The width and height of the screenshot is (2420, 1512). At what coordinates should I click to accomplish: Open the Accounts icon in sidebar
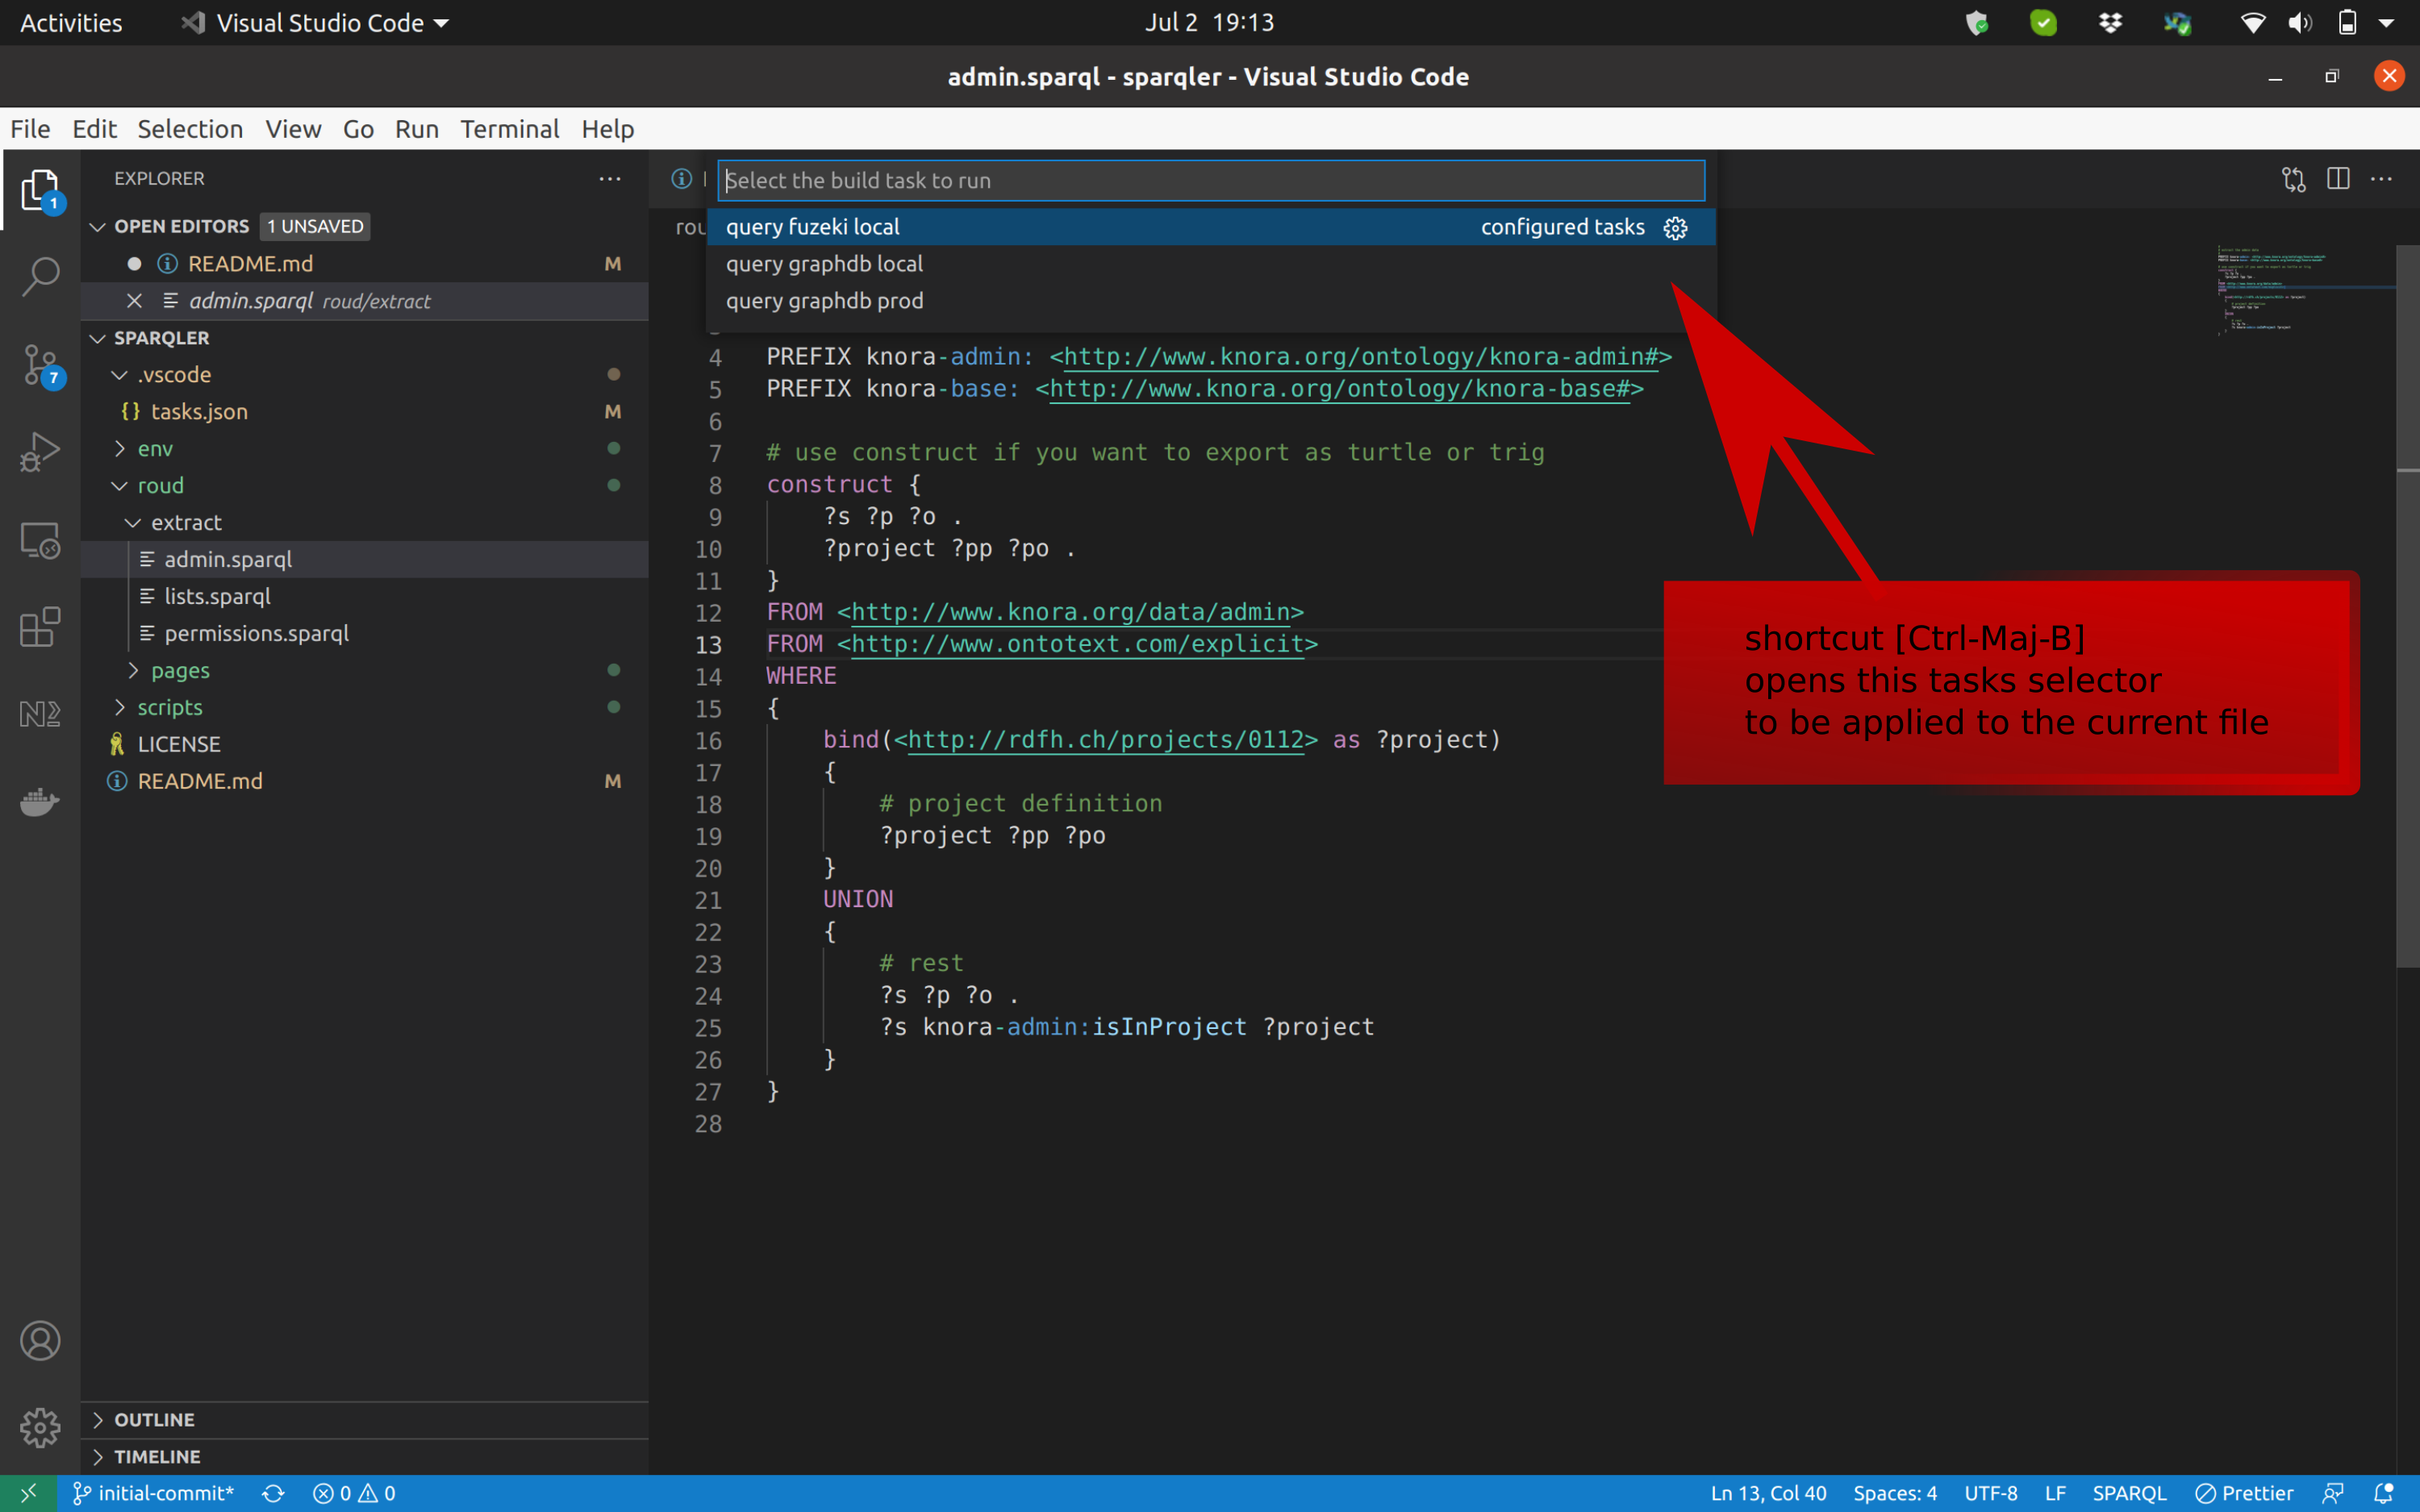[40, 1340]
